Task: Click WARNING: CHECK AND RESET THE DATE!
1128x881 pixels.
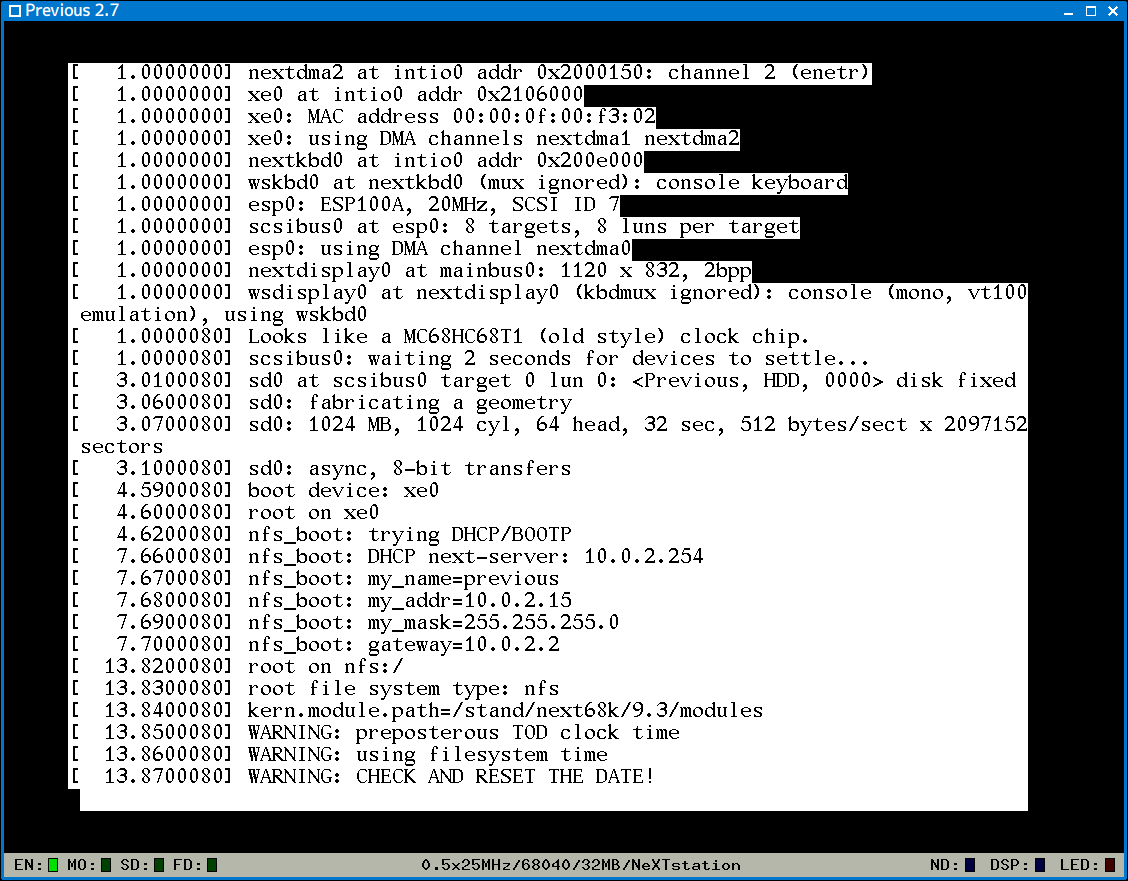Action: 363,777
